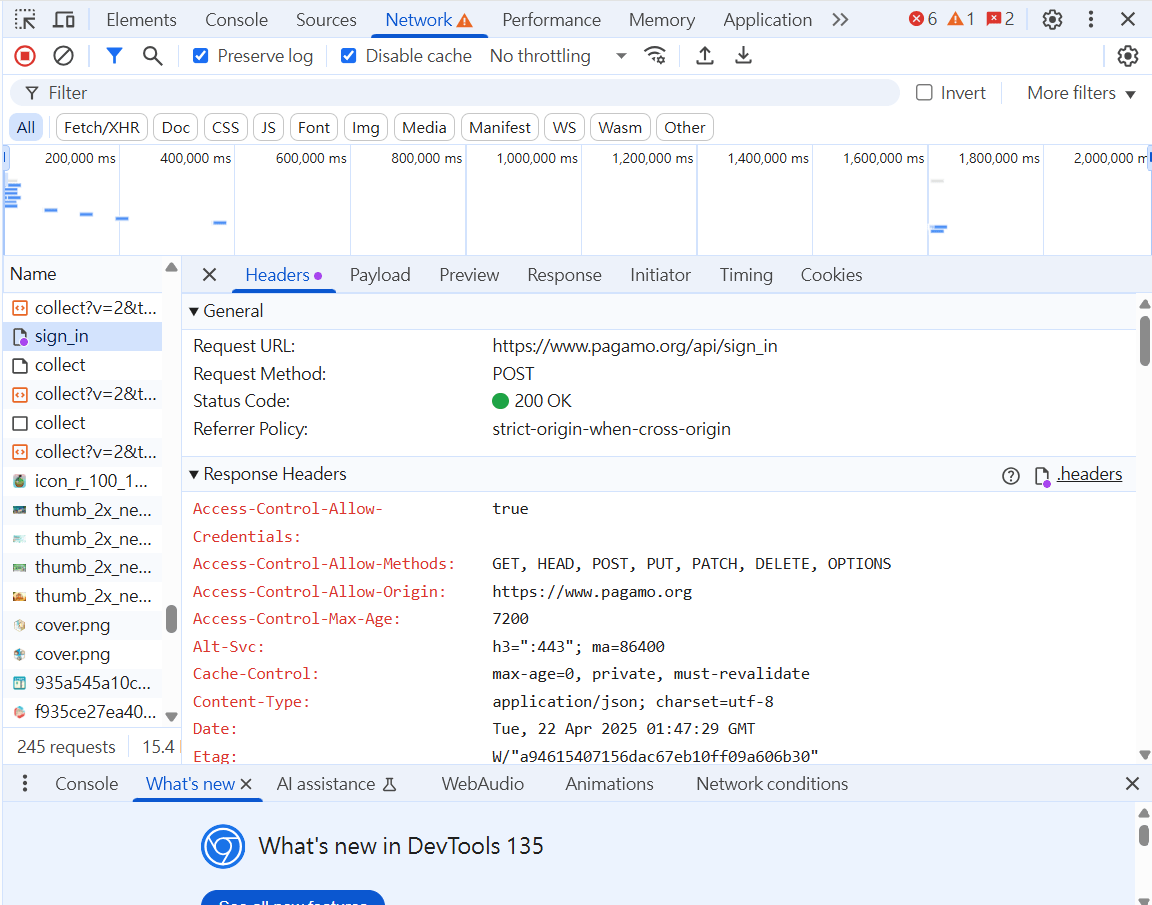Filter requests by Img type
The width and height of the screenshot is (1152, 905).
(x=365, y=127)
